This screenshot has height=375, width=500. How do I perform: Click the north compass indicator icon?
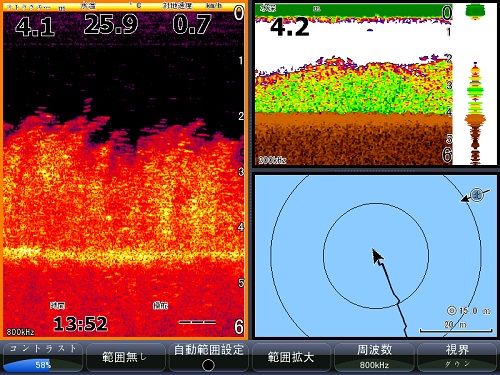(477, 195)
